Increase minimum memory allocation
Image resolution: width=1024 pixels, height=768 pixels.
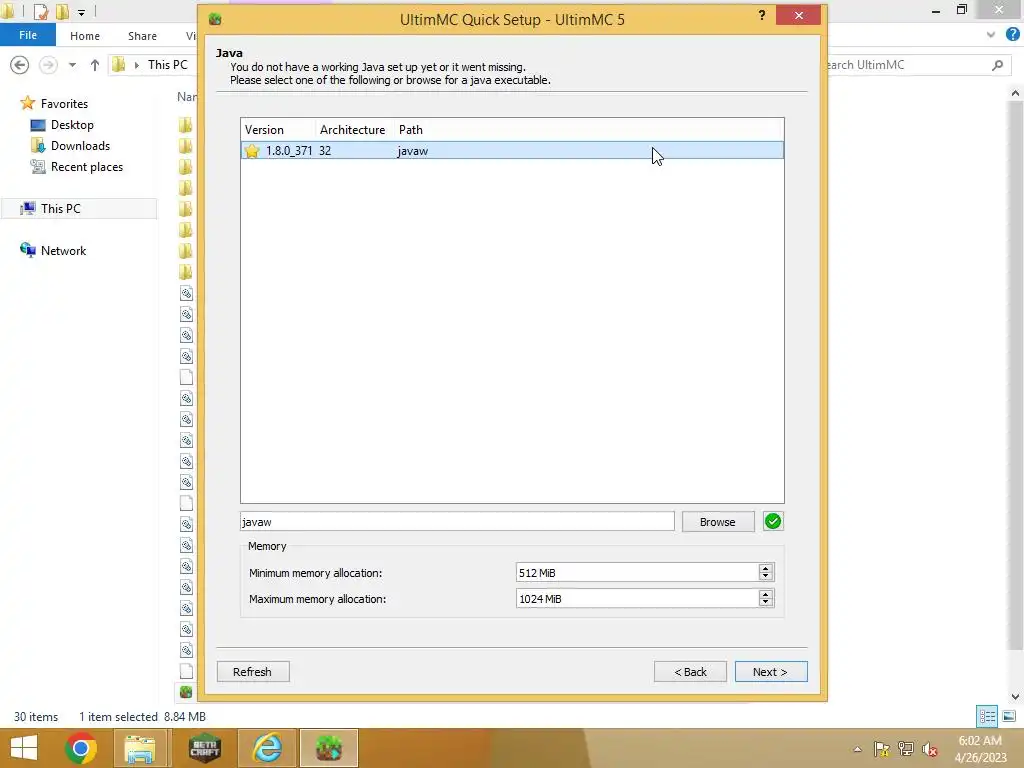(766, 568)
